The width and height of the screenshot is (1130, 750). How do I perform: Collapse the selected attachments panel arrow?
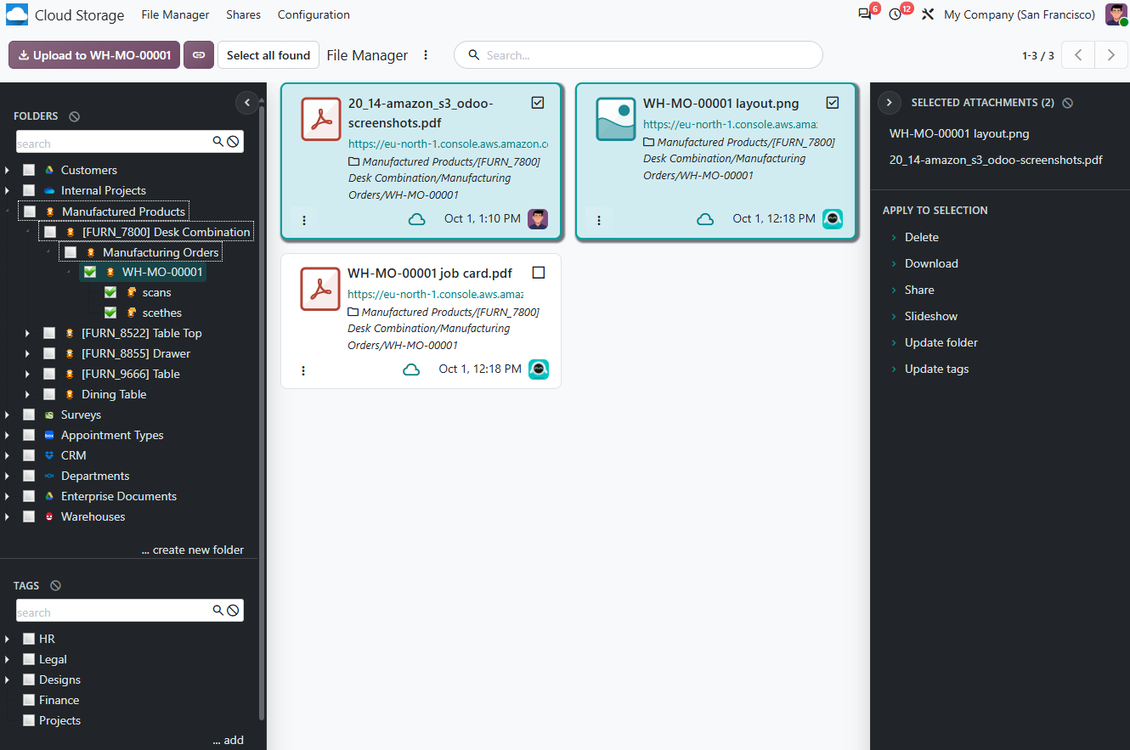click(889, 102)
